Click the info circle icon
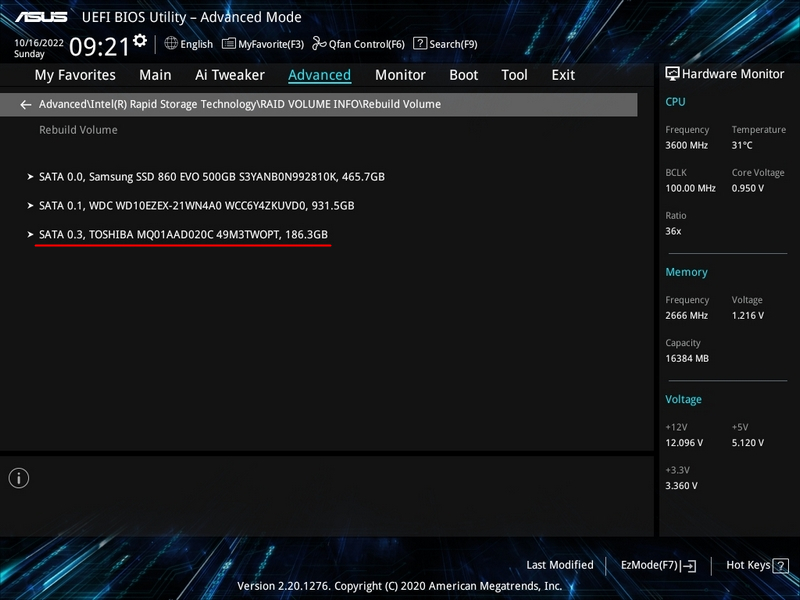800x600 pixels. pyautogui.click(x=19, y=478)
